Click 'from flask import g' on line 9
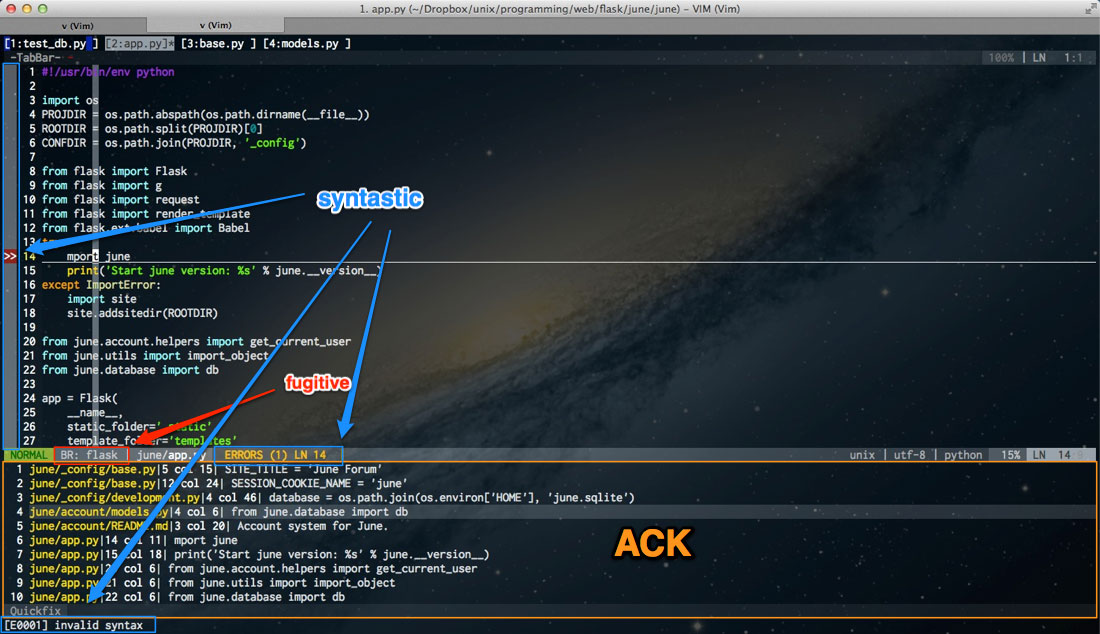The image size is (1100, 634). (102, 186)
